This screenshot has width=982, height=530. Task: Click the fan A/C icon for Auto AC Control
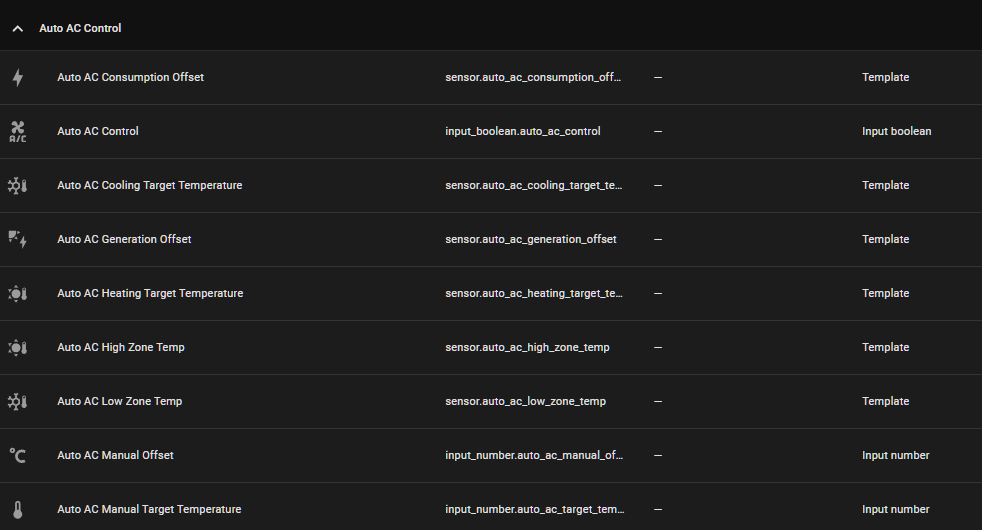(x=18, y=132)
